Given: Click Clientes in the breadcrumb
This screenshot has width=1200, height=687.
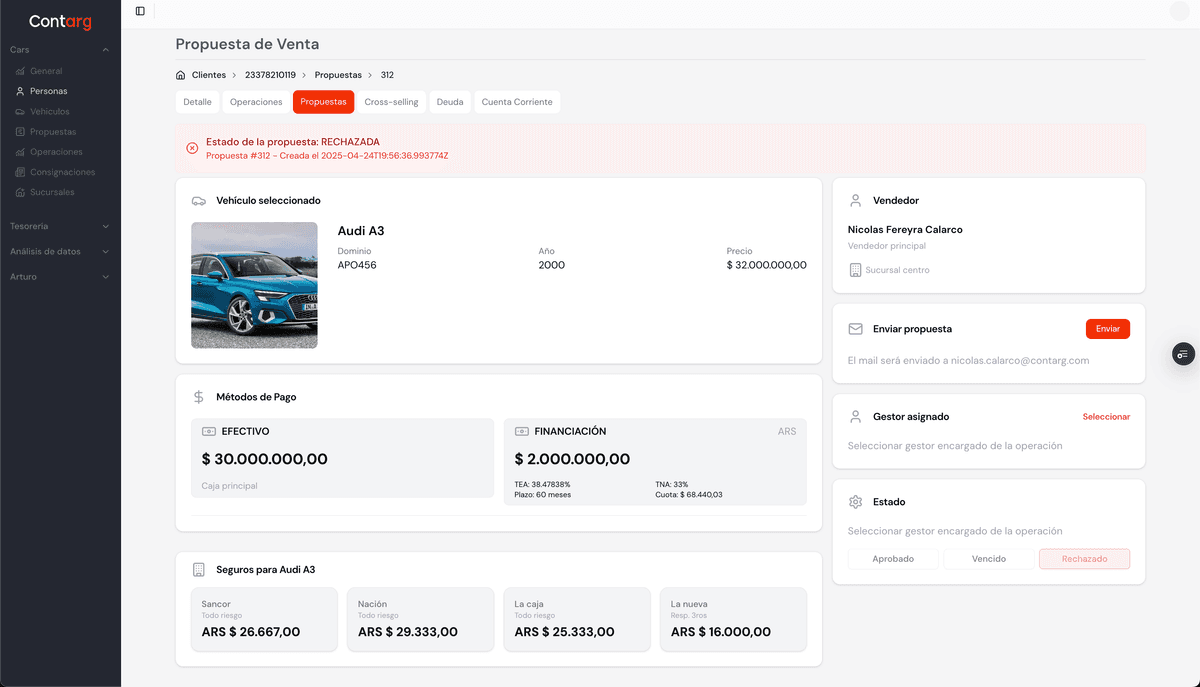Looking at the screenshot, I should pyautogui.click(x=209, y=75).
